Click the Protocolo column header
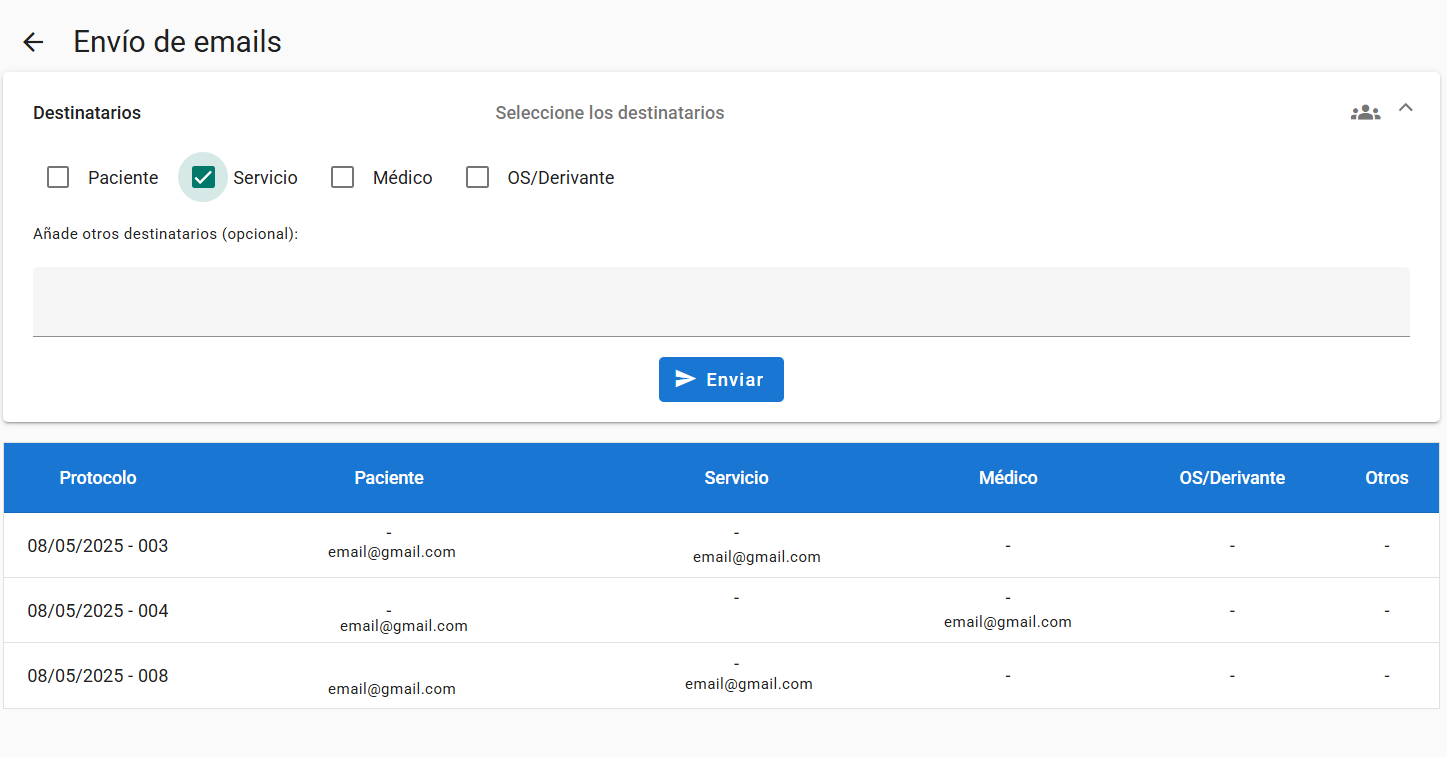 [x=98, y=478]
